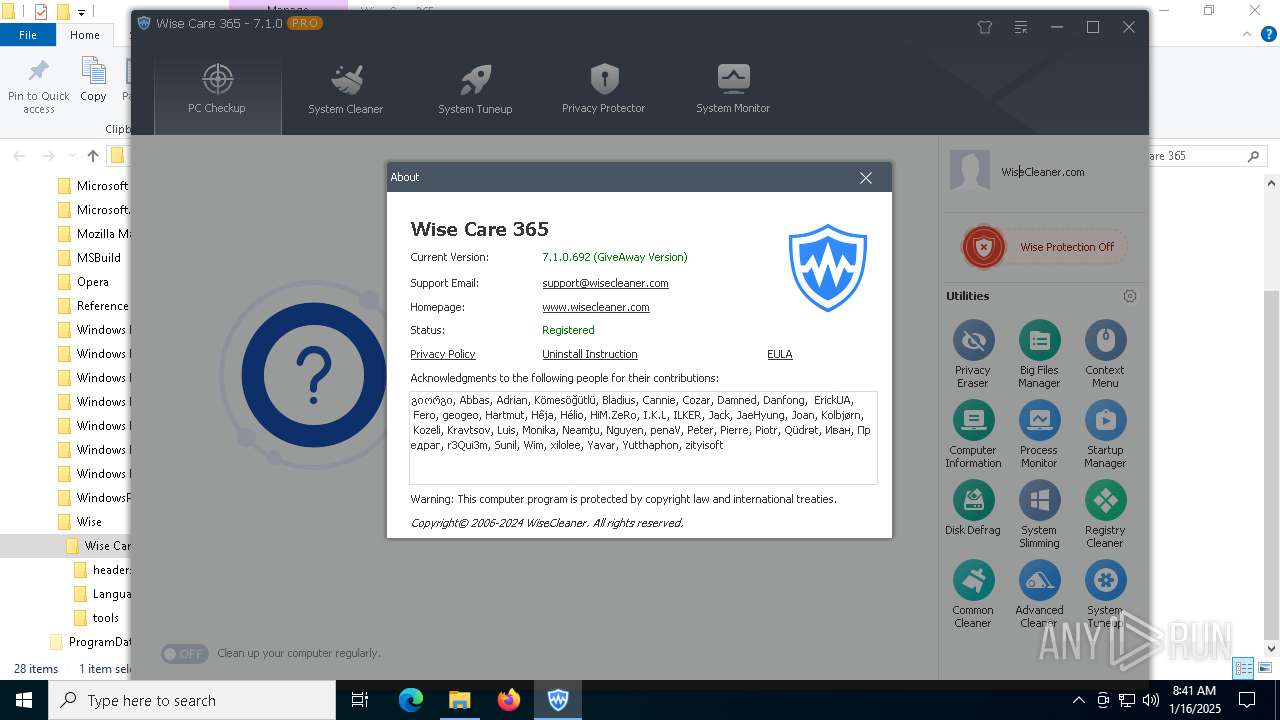Click the taskbar search box
Image resolution: width=1280 pixels, height=720 pixels.
(x=192, y=700)
